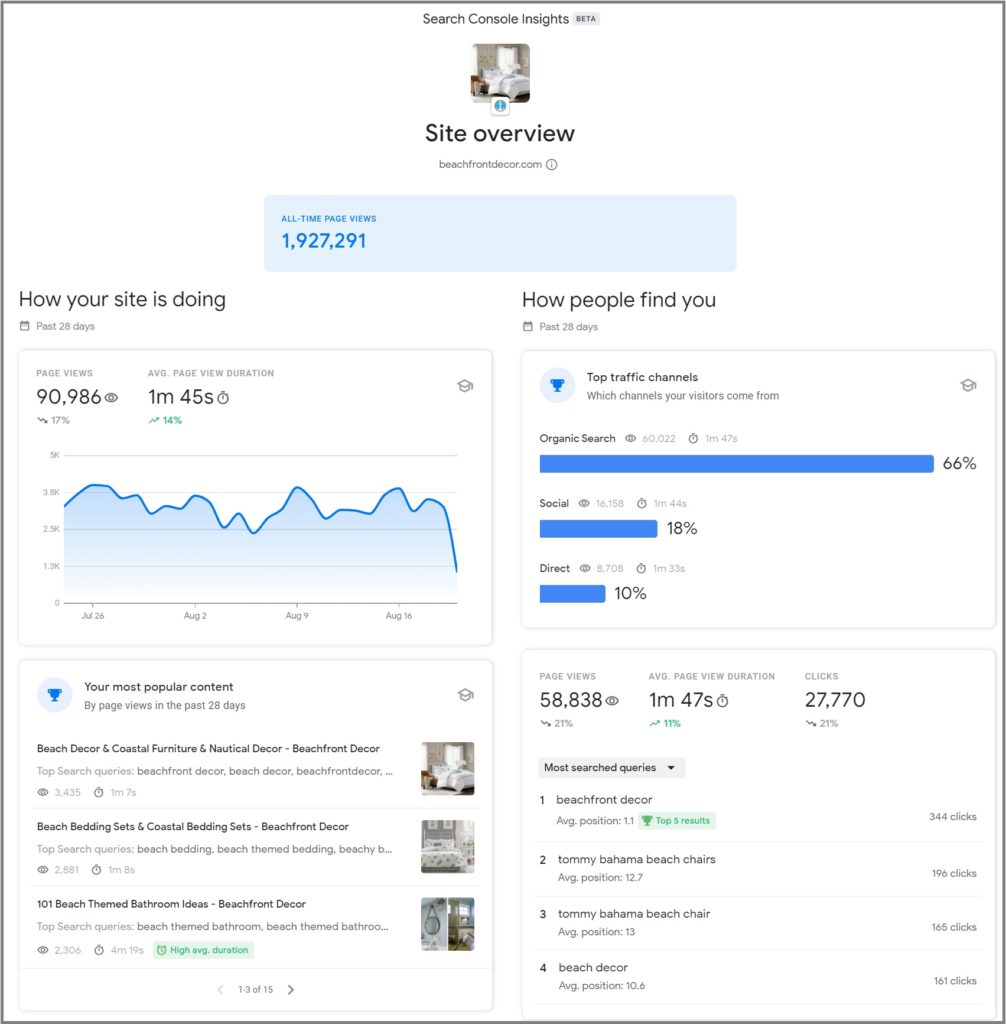The image size is (1006, 1024).
Task: Click the Organic Search 66% bar
Action: 736,464
